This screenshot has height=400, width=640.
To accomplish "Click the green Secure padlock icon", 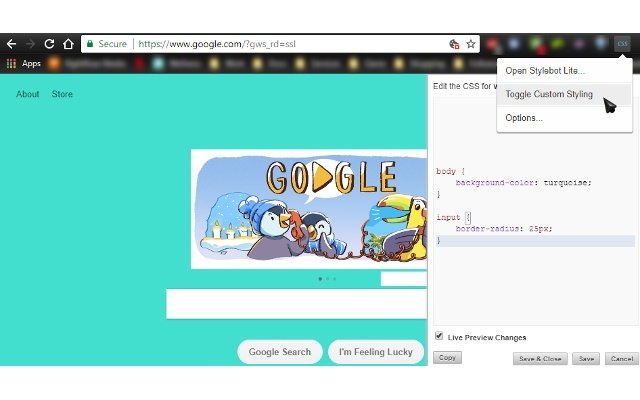I will click(90, 44).
